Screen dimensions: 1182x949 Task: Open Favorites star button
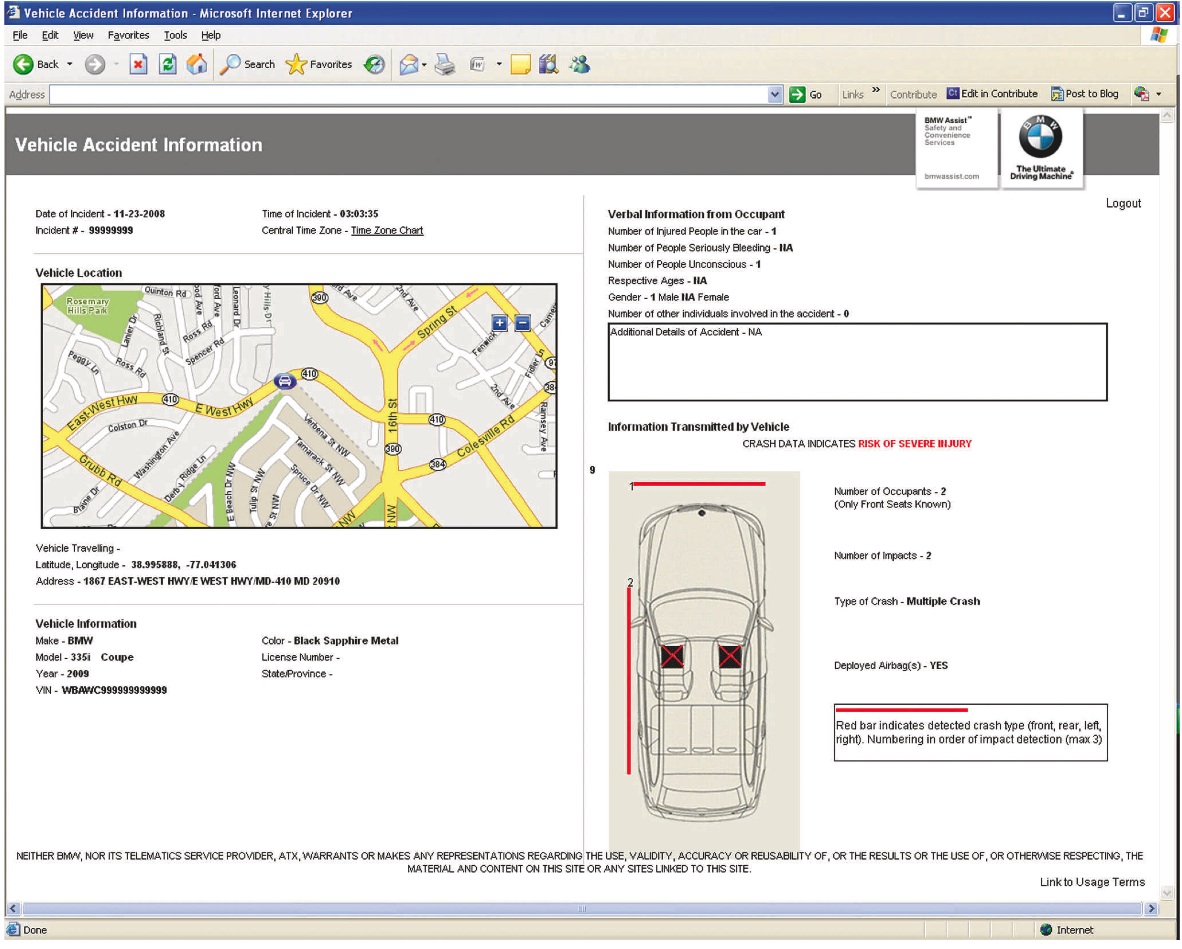[319, 65]
